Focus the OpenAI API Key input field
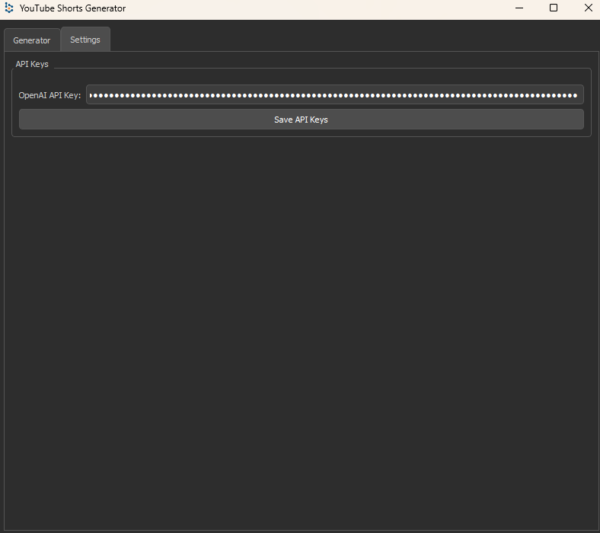Screen dimensions: 600x533 (x=334, y=95)
